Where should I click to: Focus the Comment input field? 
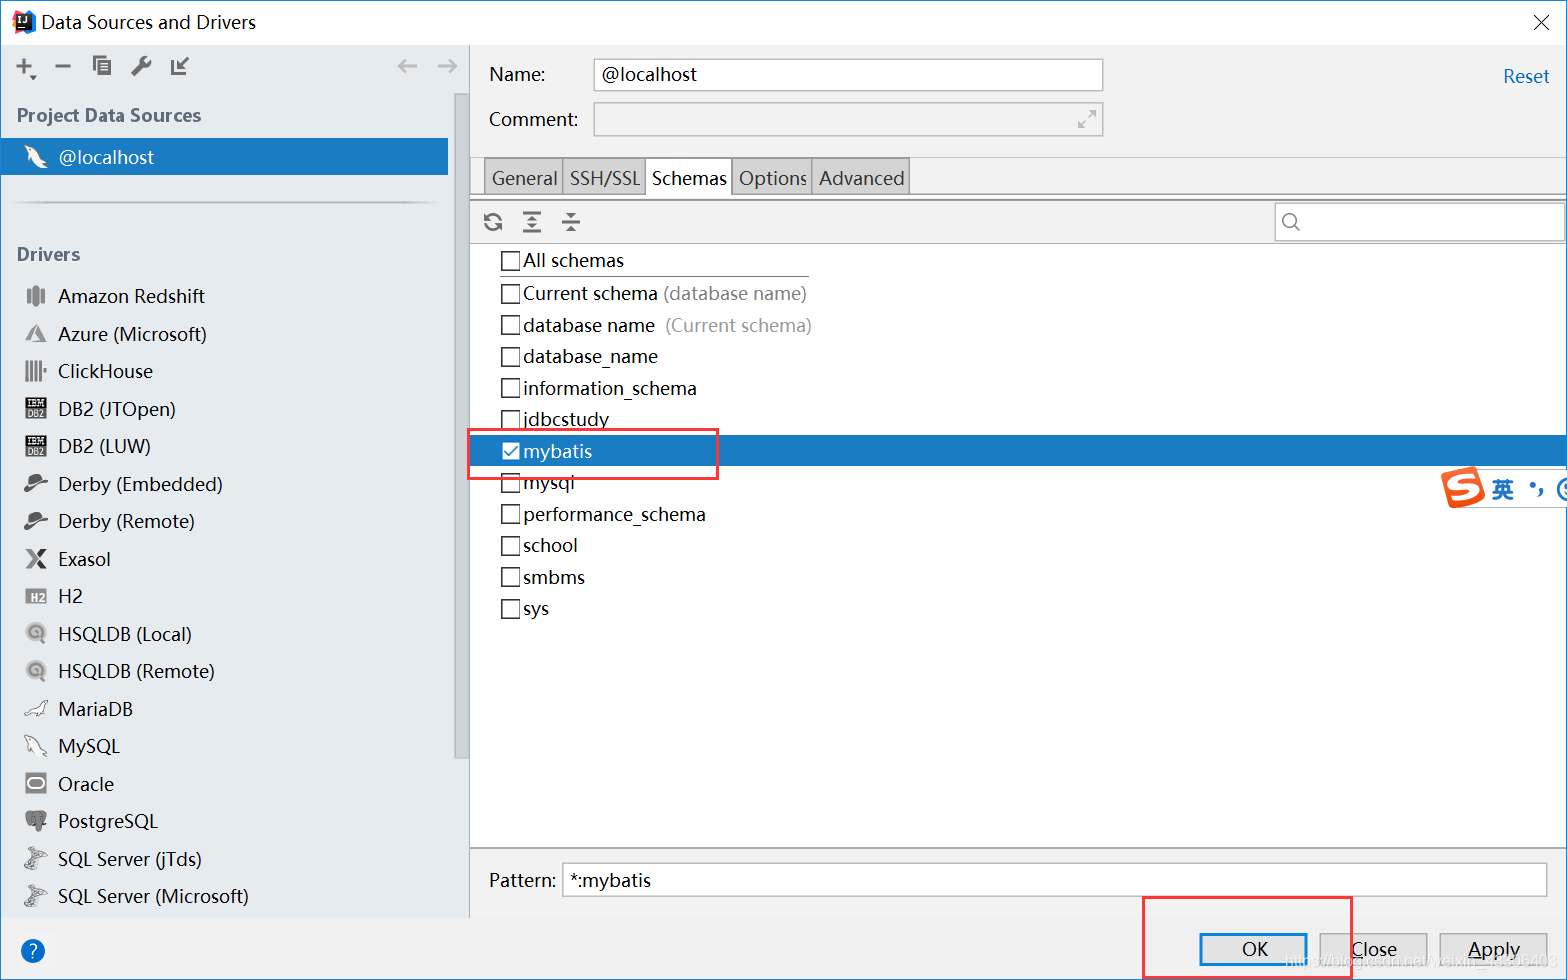848,120
